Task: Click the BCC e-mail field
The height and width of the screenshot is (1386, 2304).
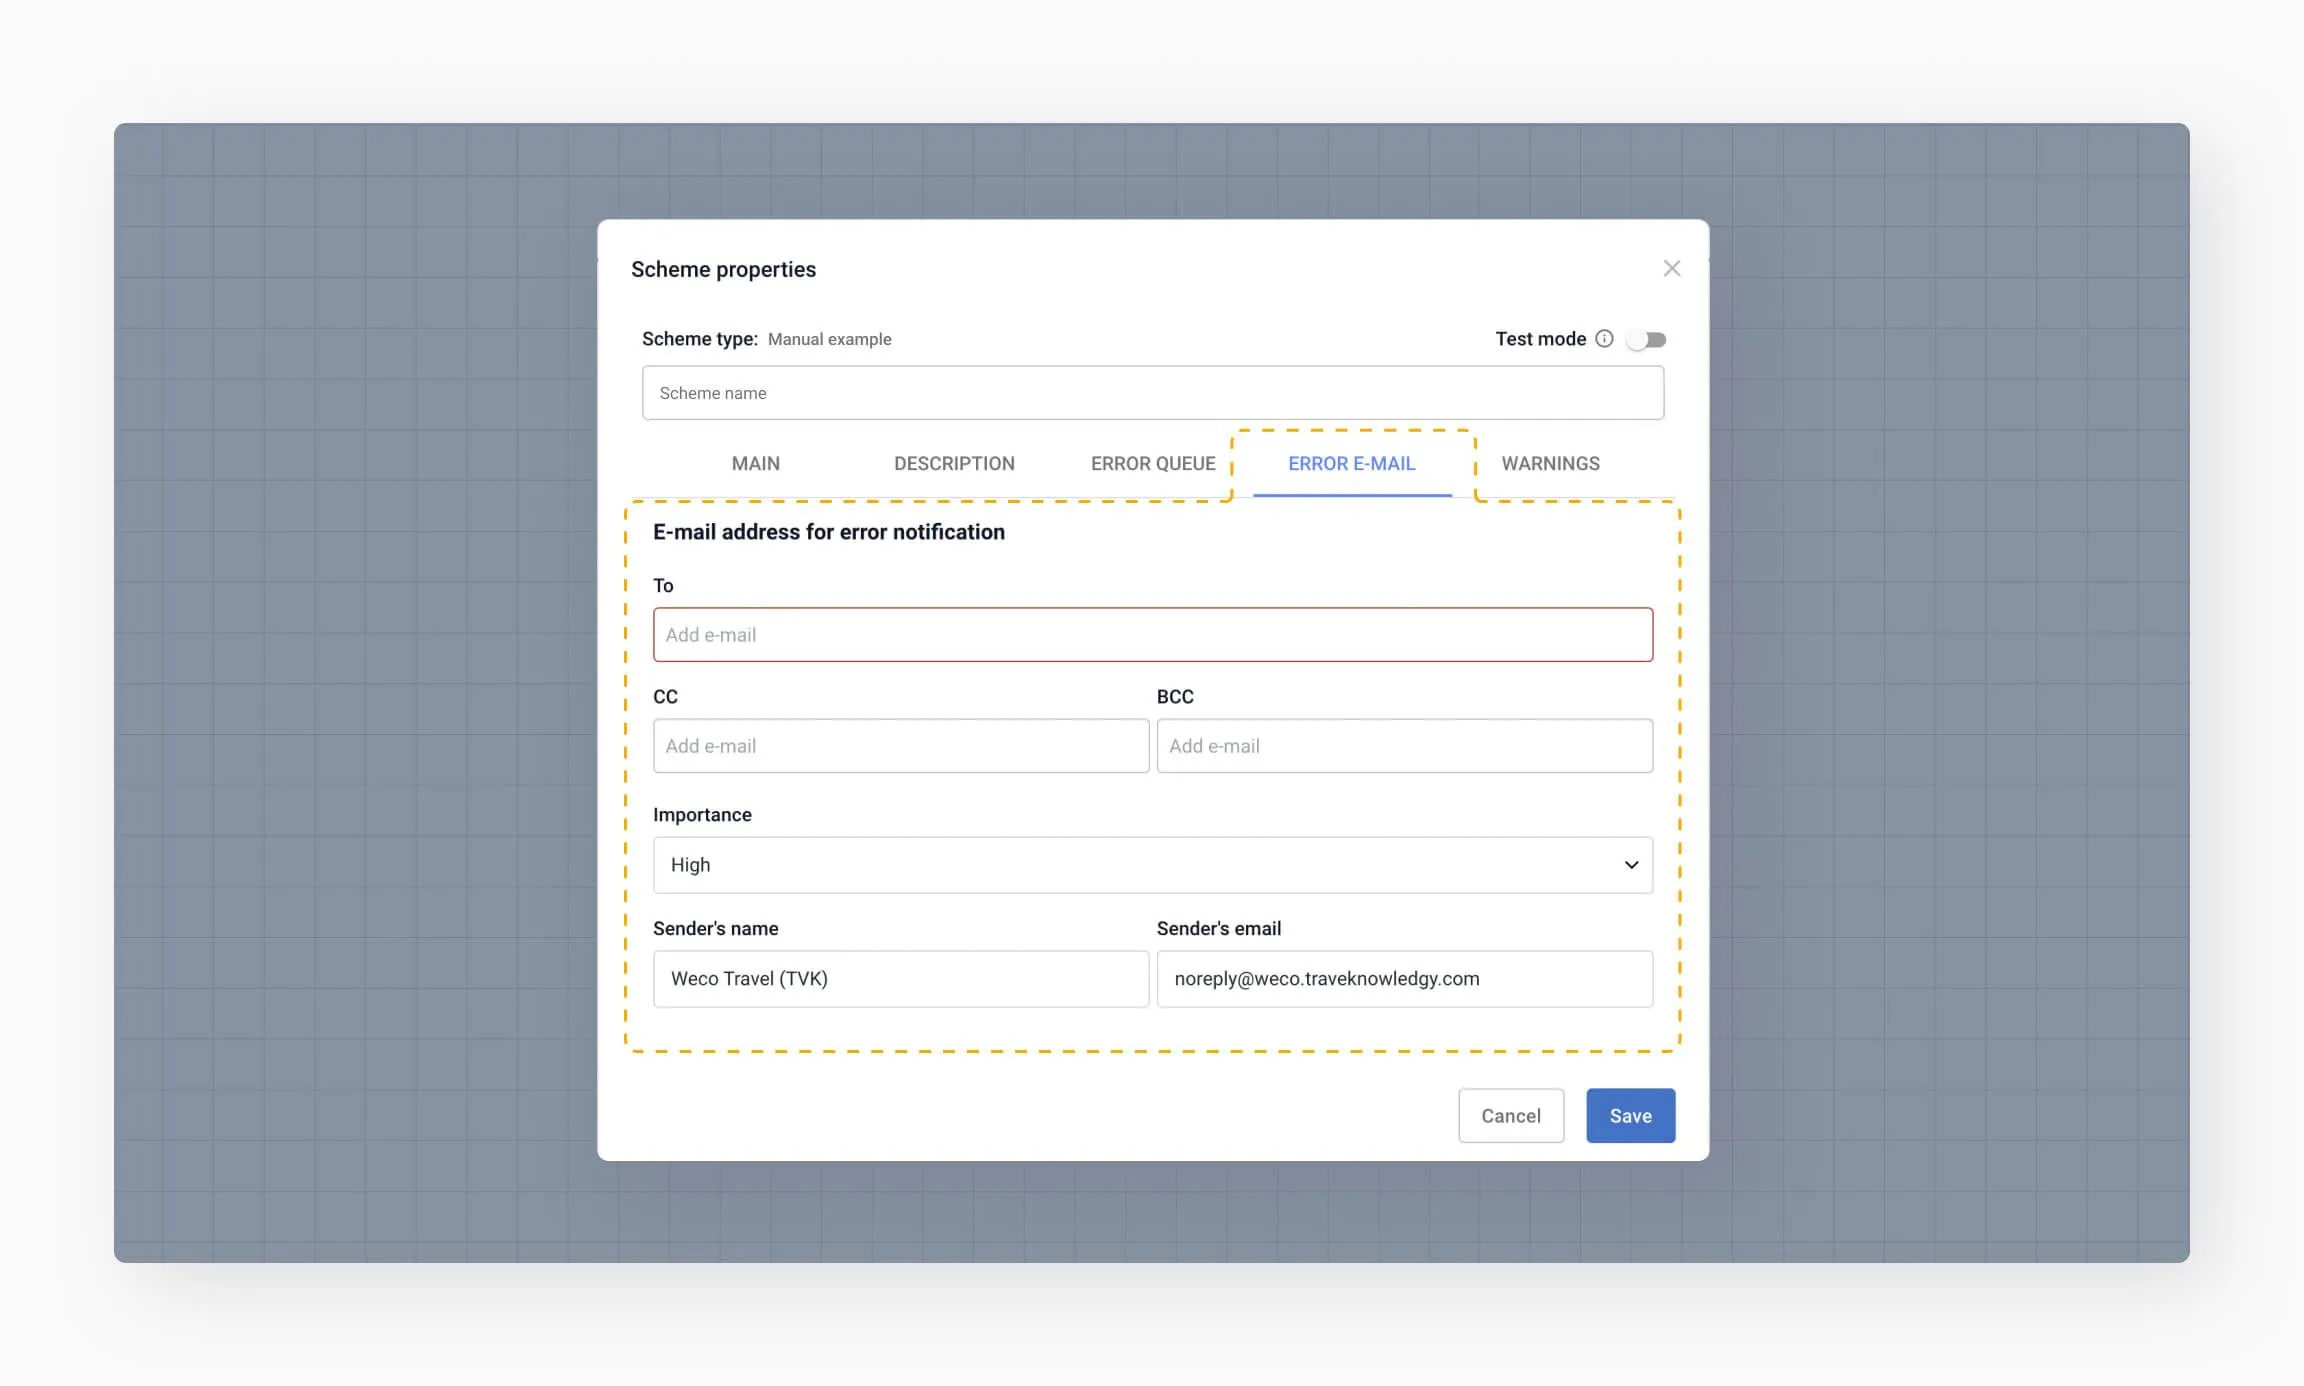Action: pos(1404,746)
